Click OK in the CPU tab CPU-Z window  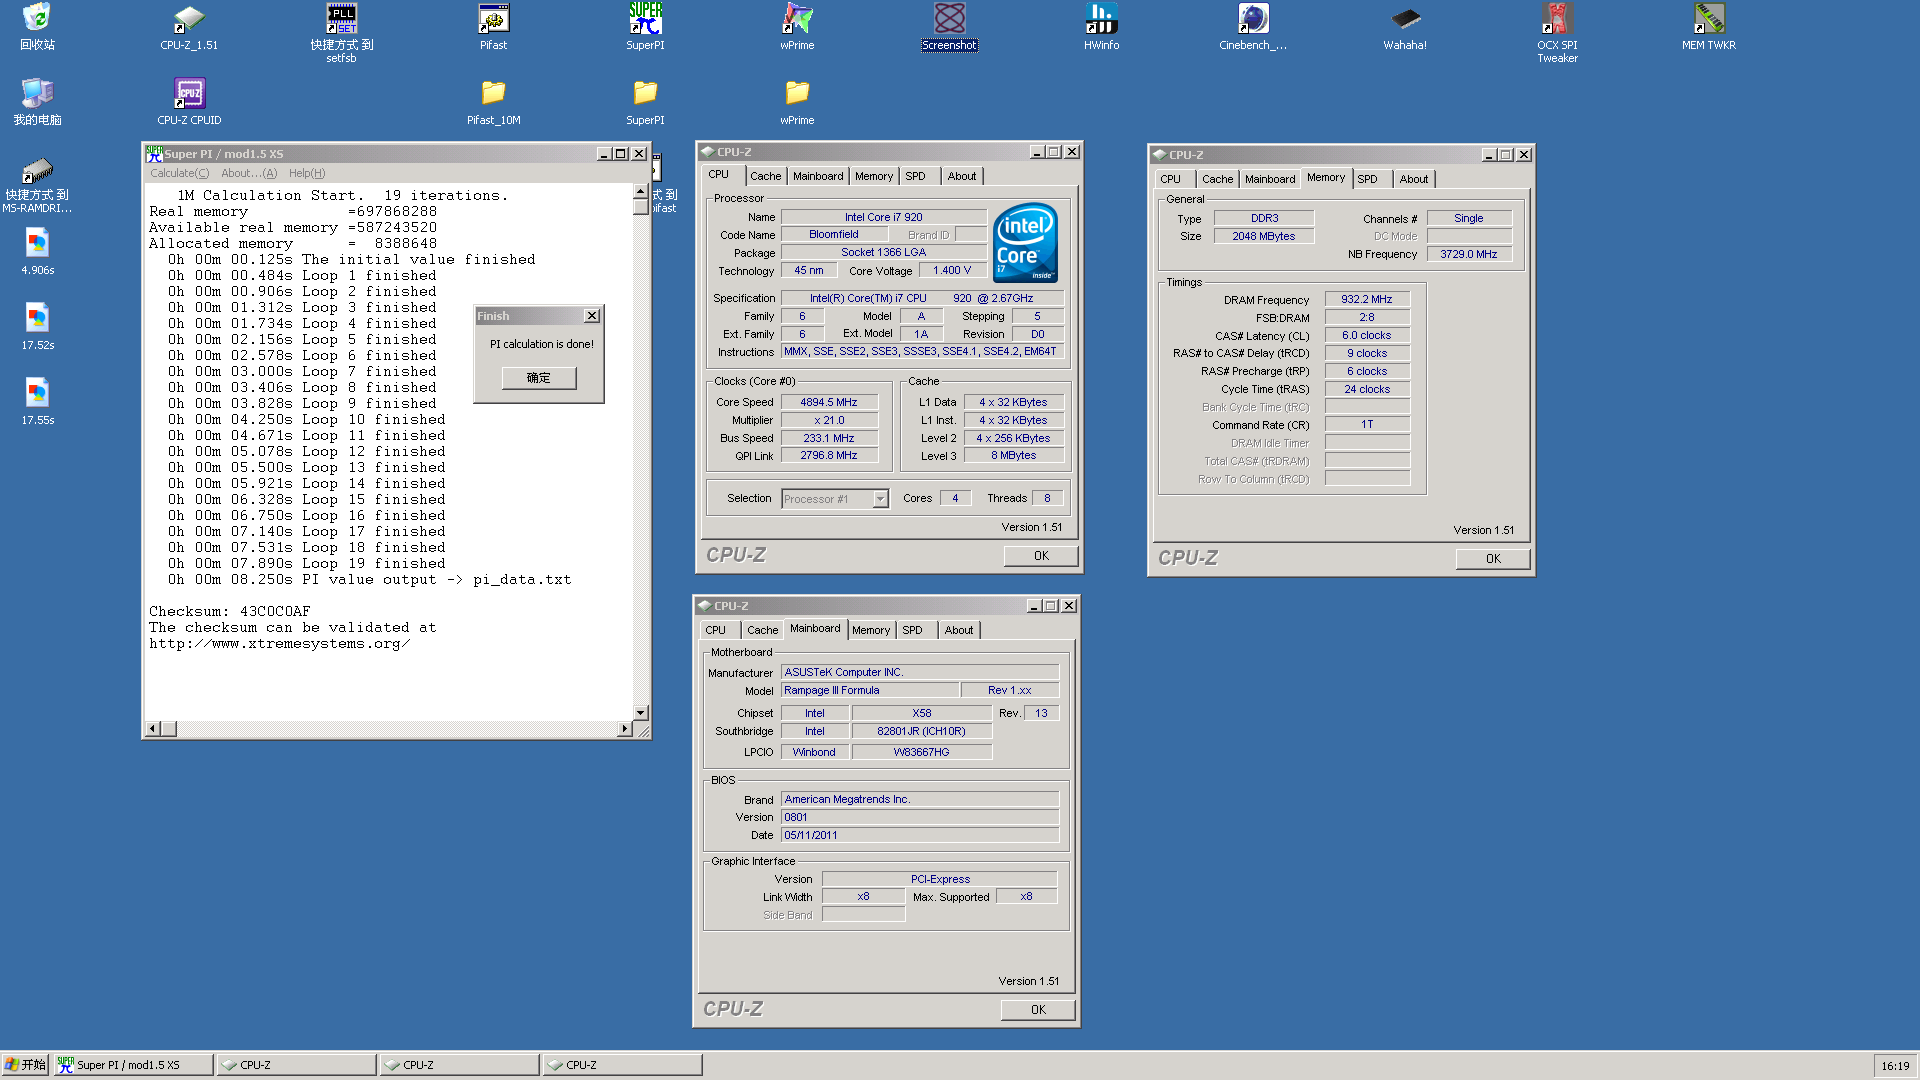pyautogui.click(x=1041, y=556)
